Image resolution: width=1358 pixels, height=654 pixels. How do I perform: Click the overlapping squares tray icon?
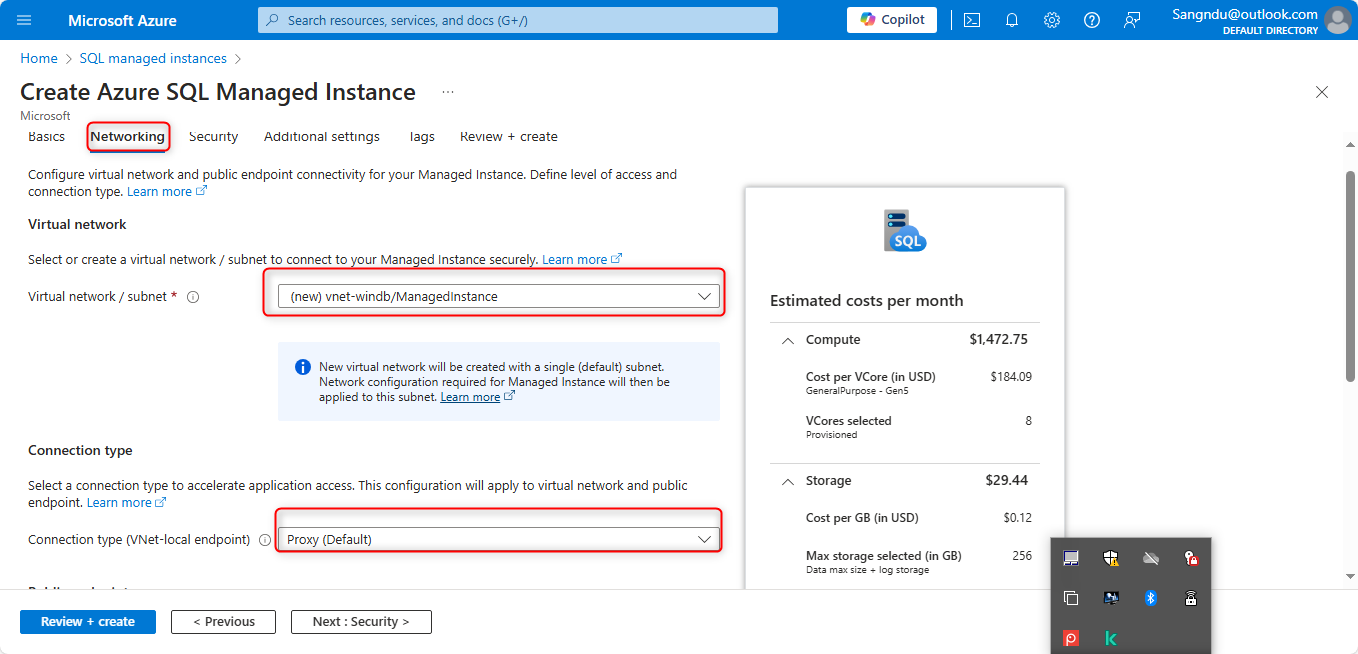click(1071, 598)
